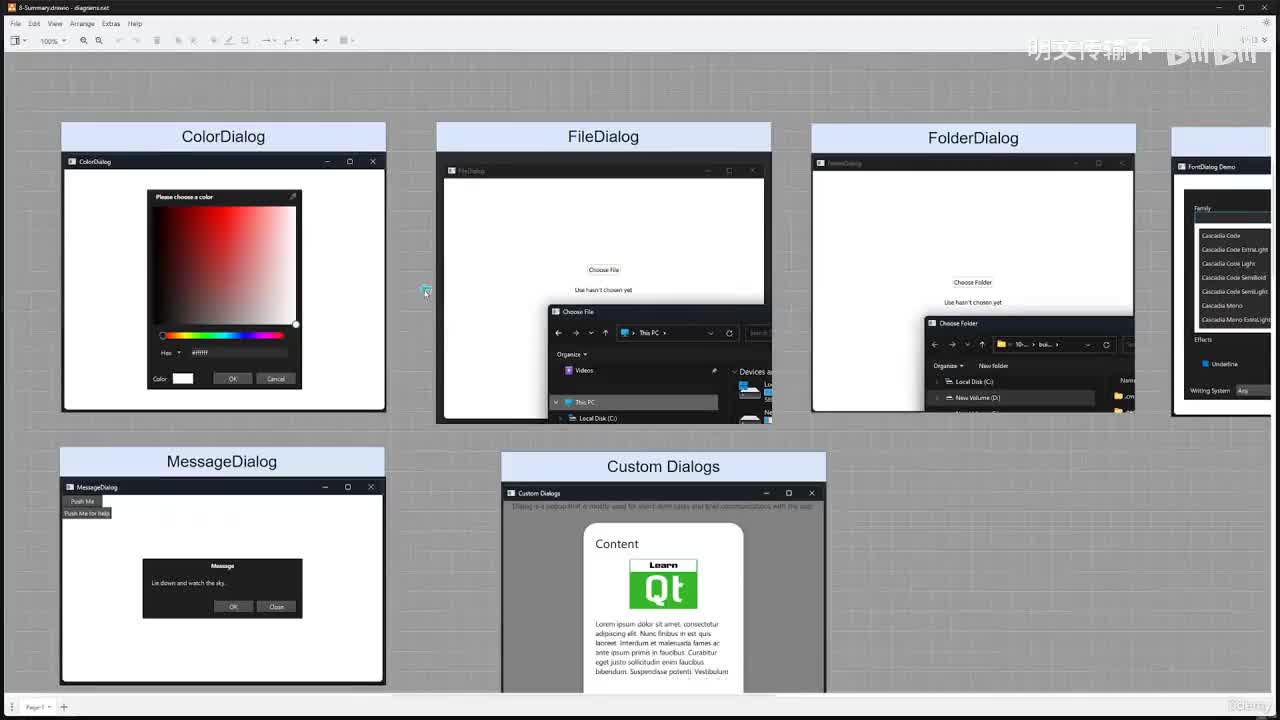
Task: Click the Choose Folder button
Action: point(972,282)
